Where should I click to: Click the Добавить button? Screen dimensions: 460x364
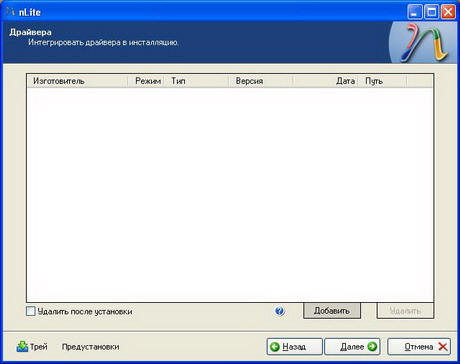click(x=332, y=311)
